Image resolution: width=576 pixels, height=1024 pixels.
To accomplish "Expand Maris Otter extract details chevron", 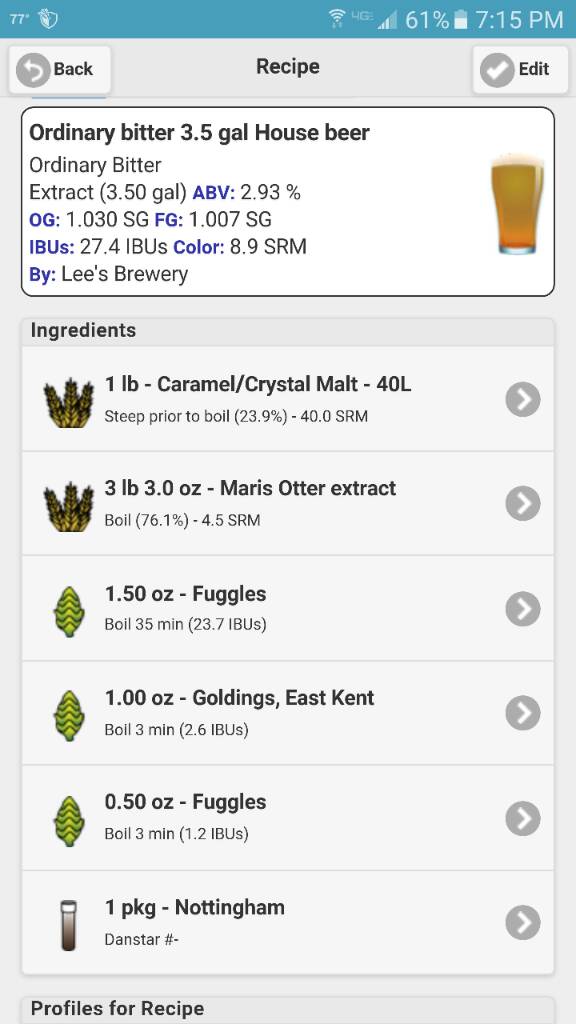I will coord(523,504).
